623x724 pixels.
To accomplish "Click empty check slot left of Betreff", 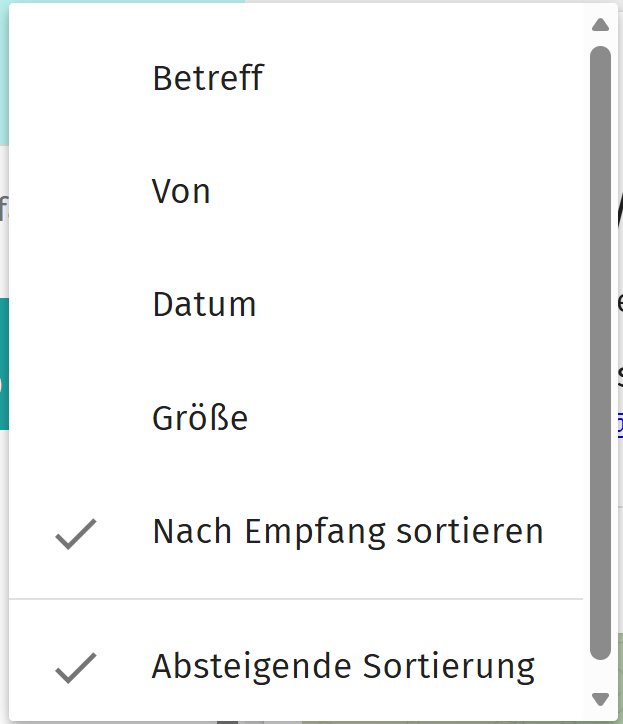I will tap(76, 78).
